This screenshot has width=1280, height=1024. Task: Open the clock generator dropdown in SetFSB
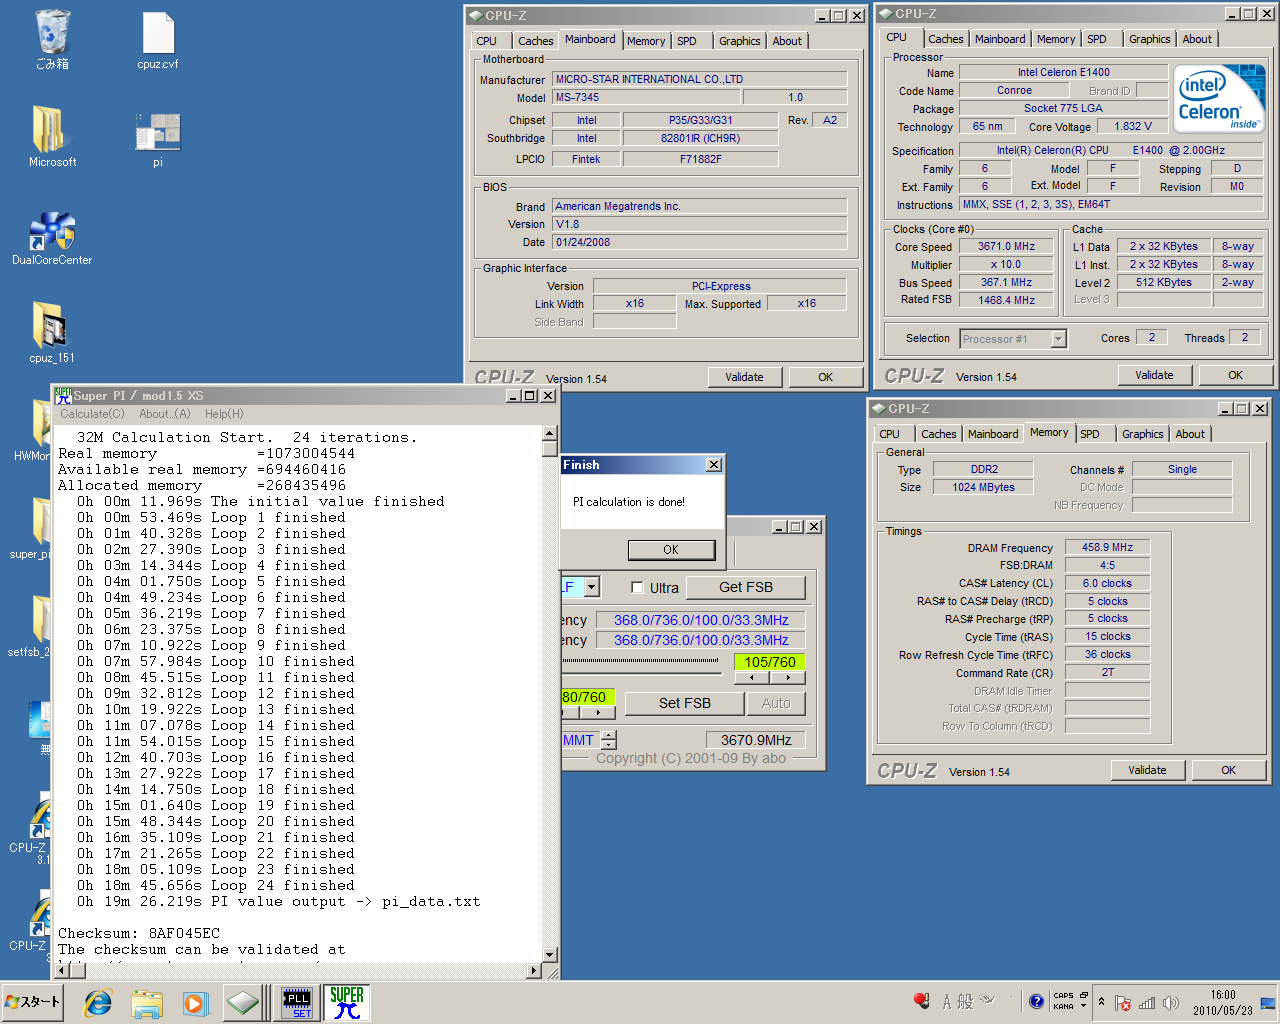pyautogui.click(x=591, y=587)
